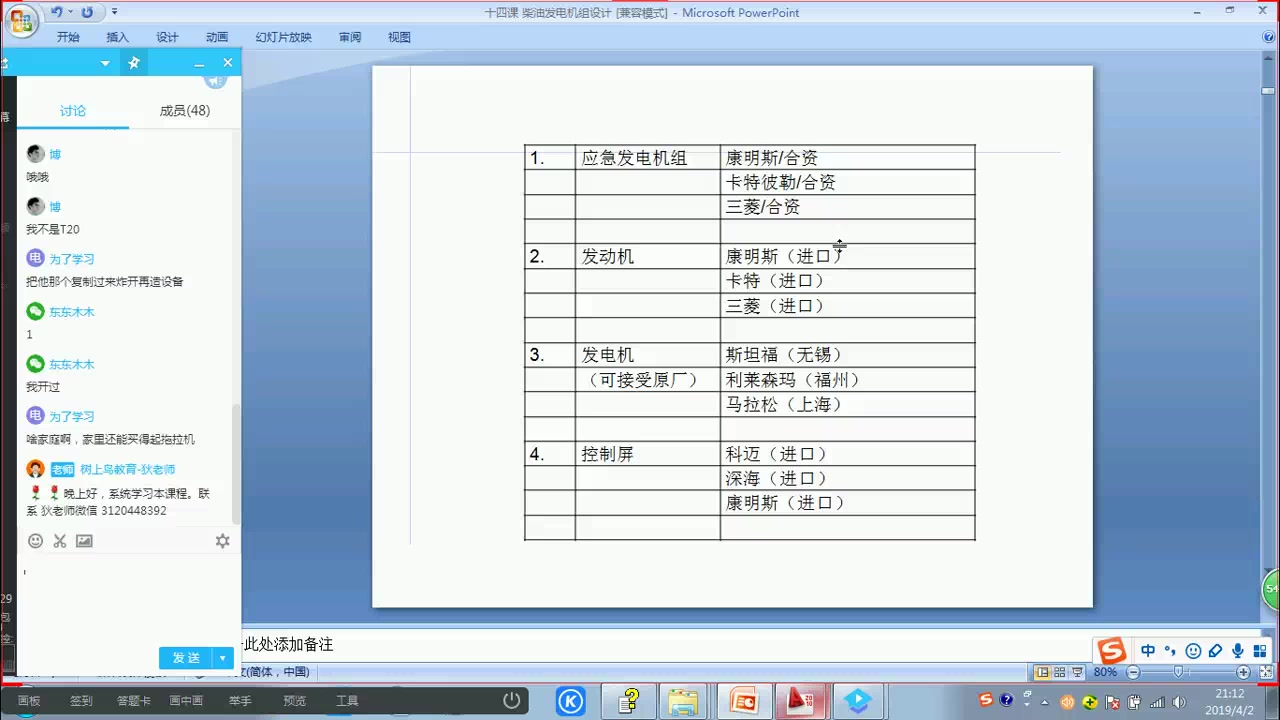Image resolution: width=1280 pixels, height=720 pixels.
Task: Click slide table cell 康明斯/合资
Action: pyautogui.click(x=847, y=157)
